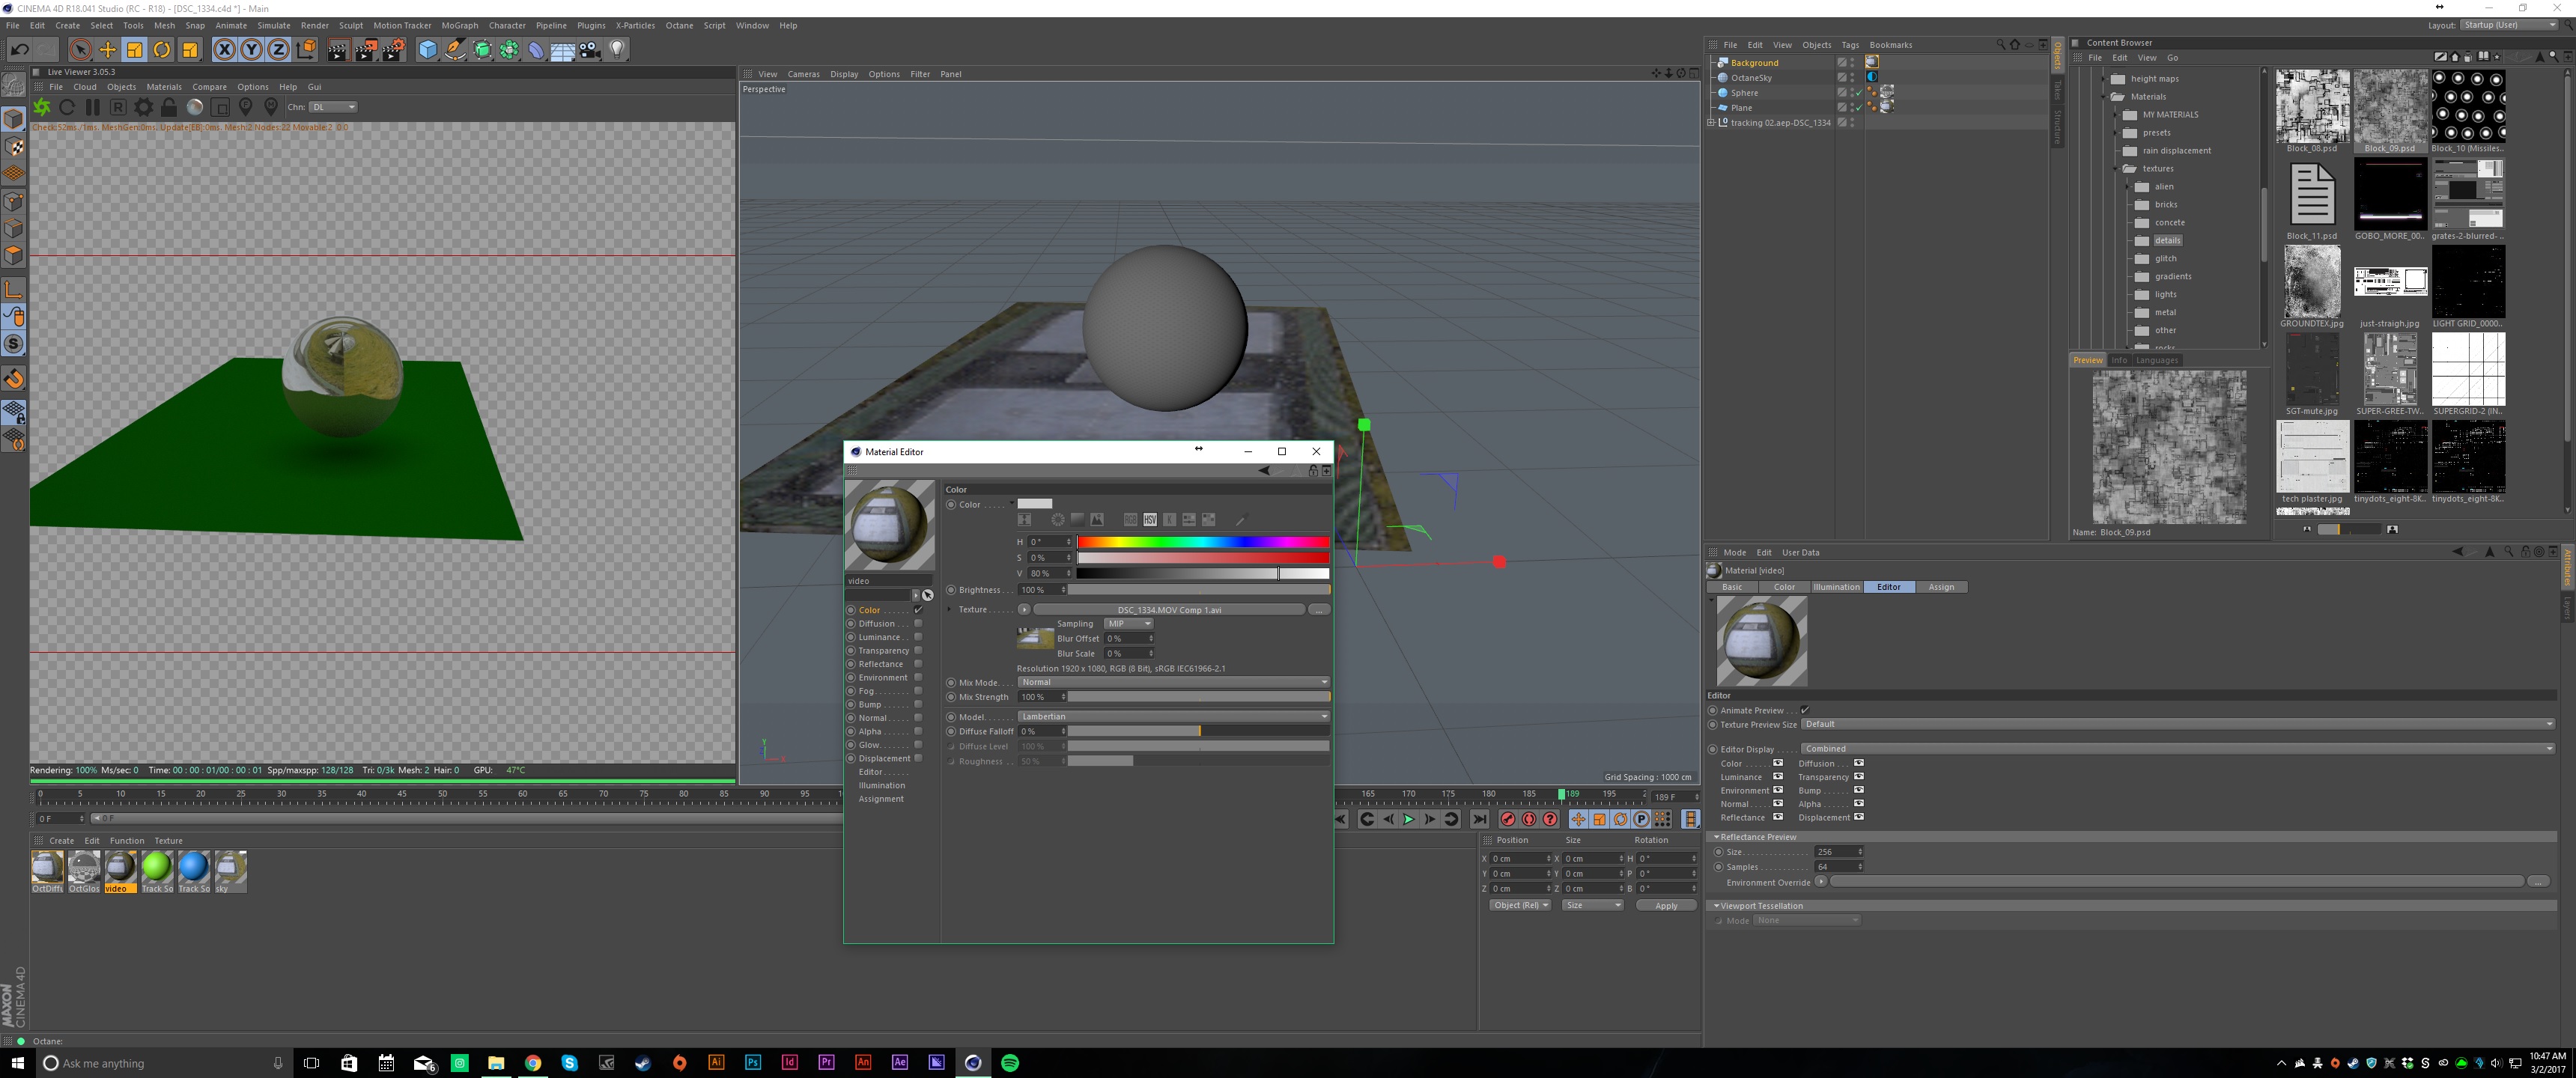Click the DSC_1334.MOV Comp 1.avi texture button
This screenshot has width=2576, height=1078.
click(x=1168, y=609)
